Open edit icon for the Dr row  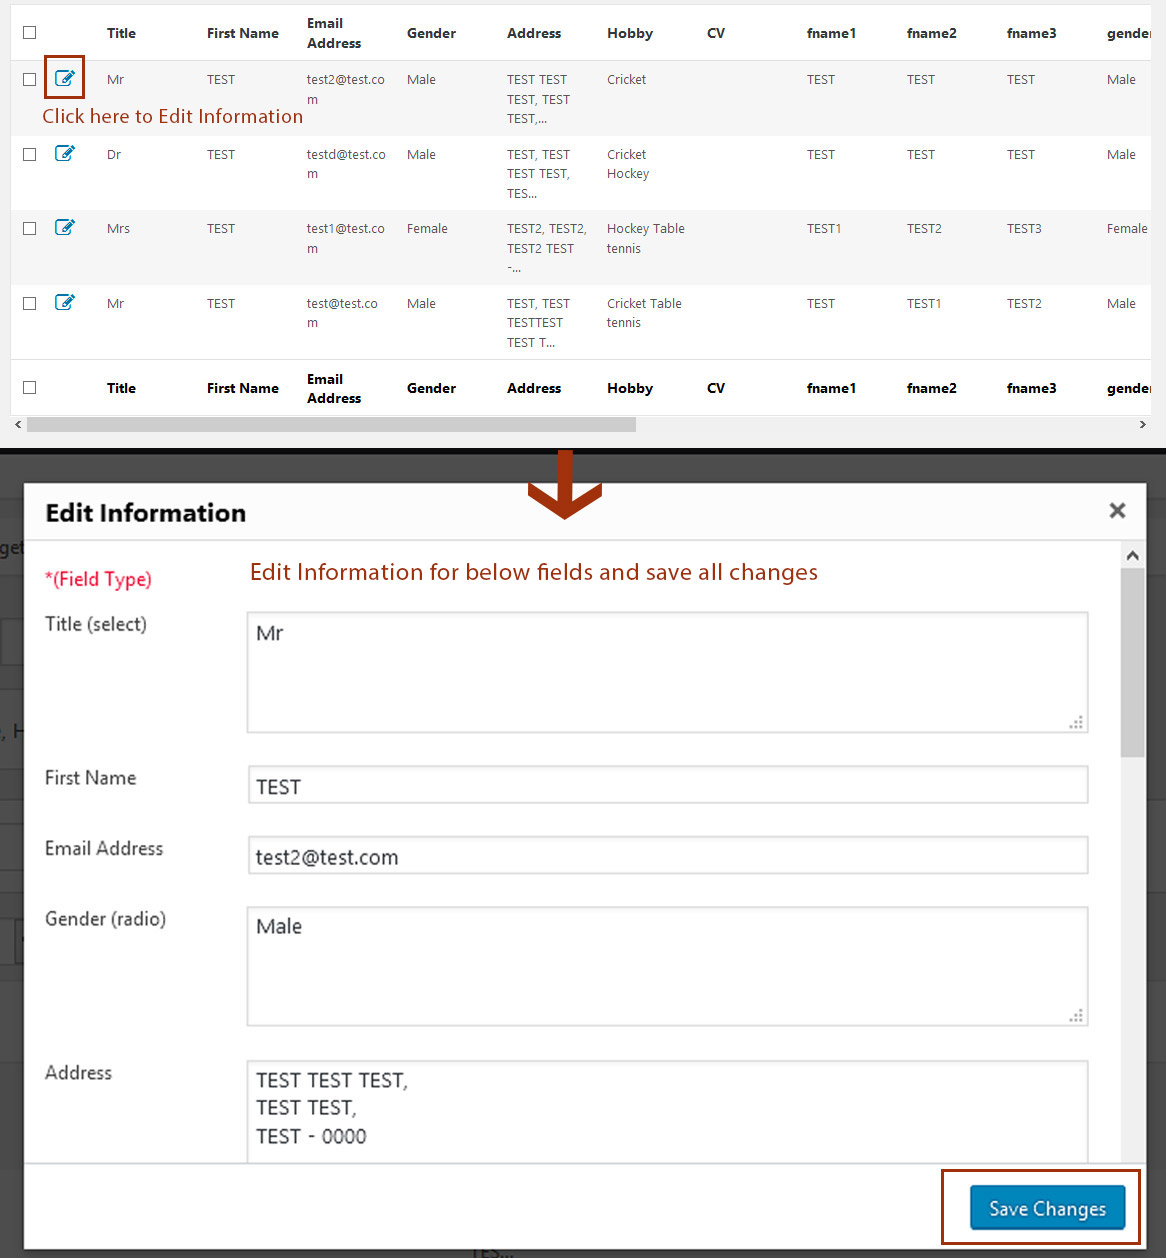[65, 153]
